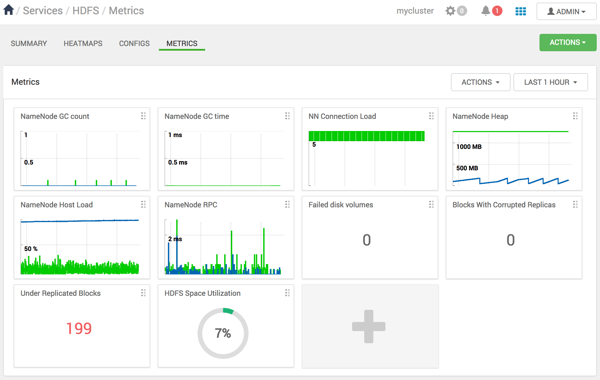Open the LAST 1 HOUR time range dropdown

pyautogui.click(x=550, y=82)
